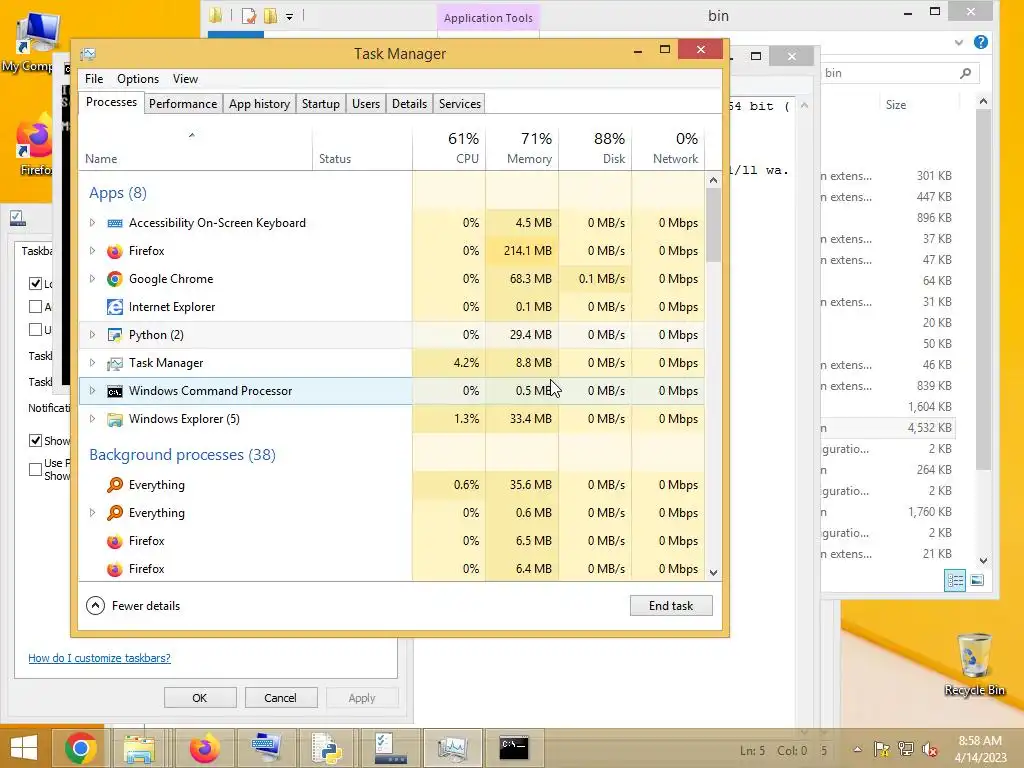Click OK in taskbar properties dialog
The height and width of the screenshot is (768, 1024).
click(200, 697)
